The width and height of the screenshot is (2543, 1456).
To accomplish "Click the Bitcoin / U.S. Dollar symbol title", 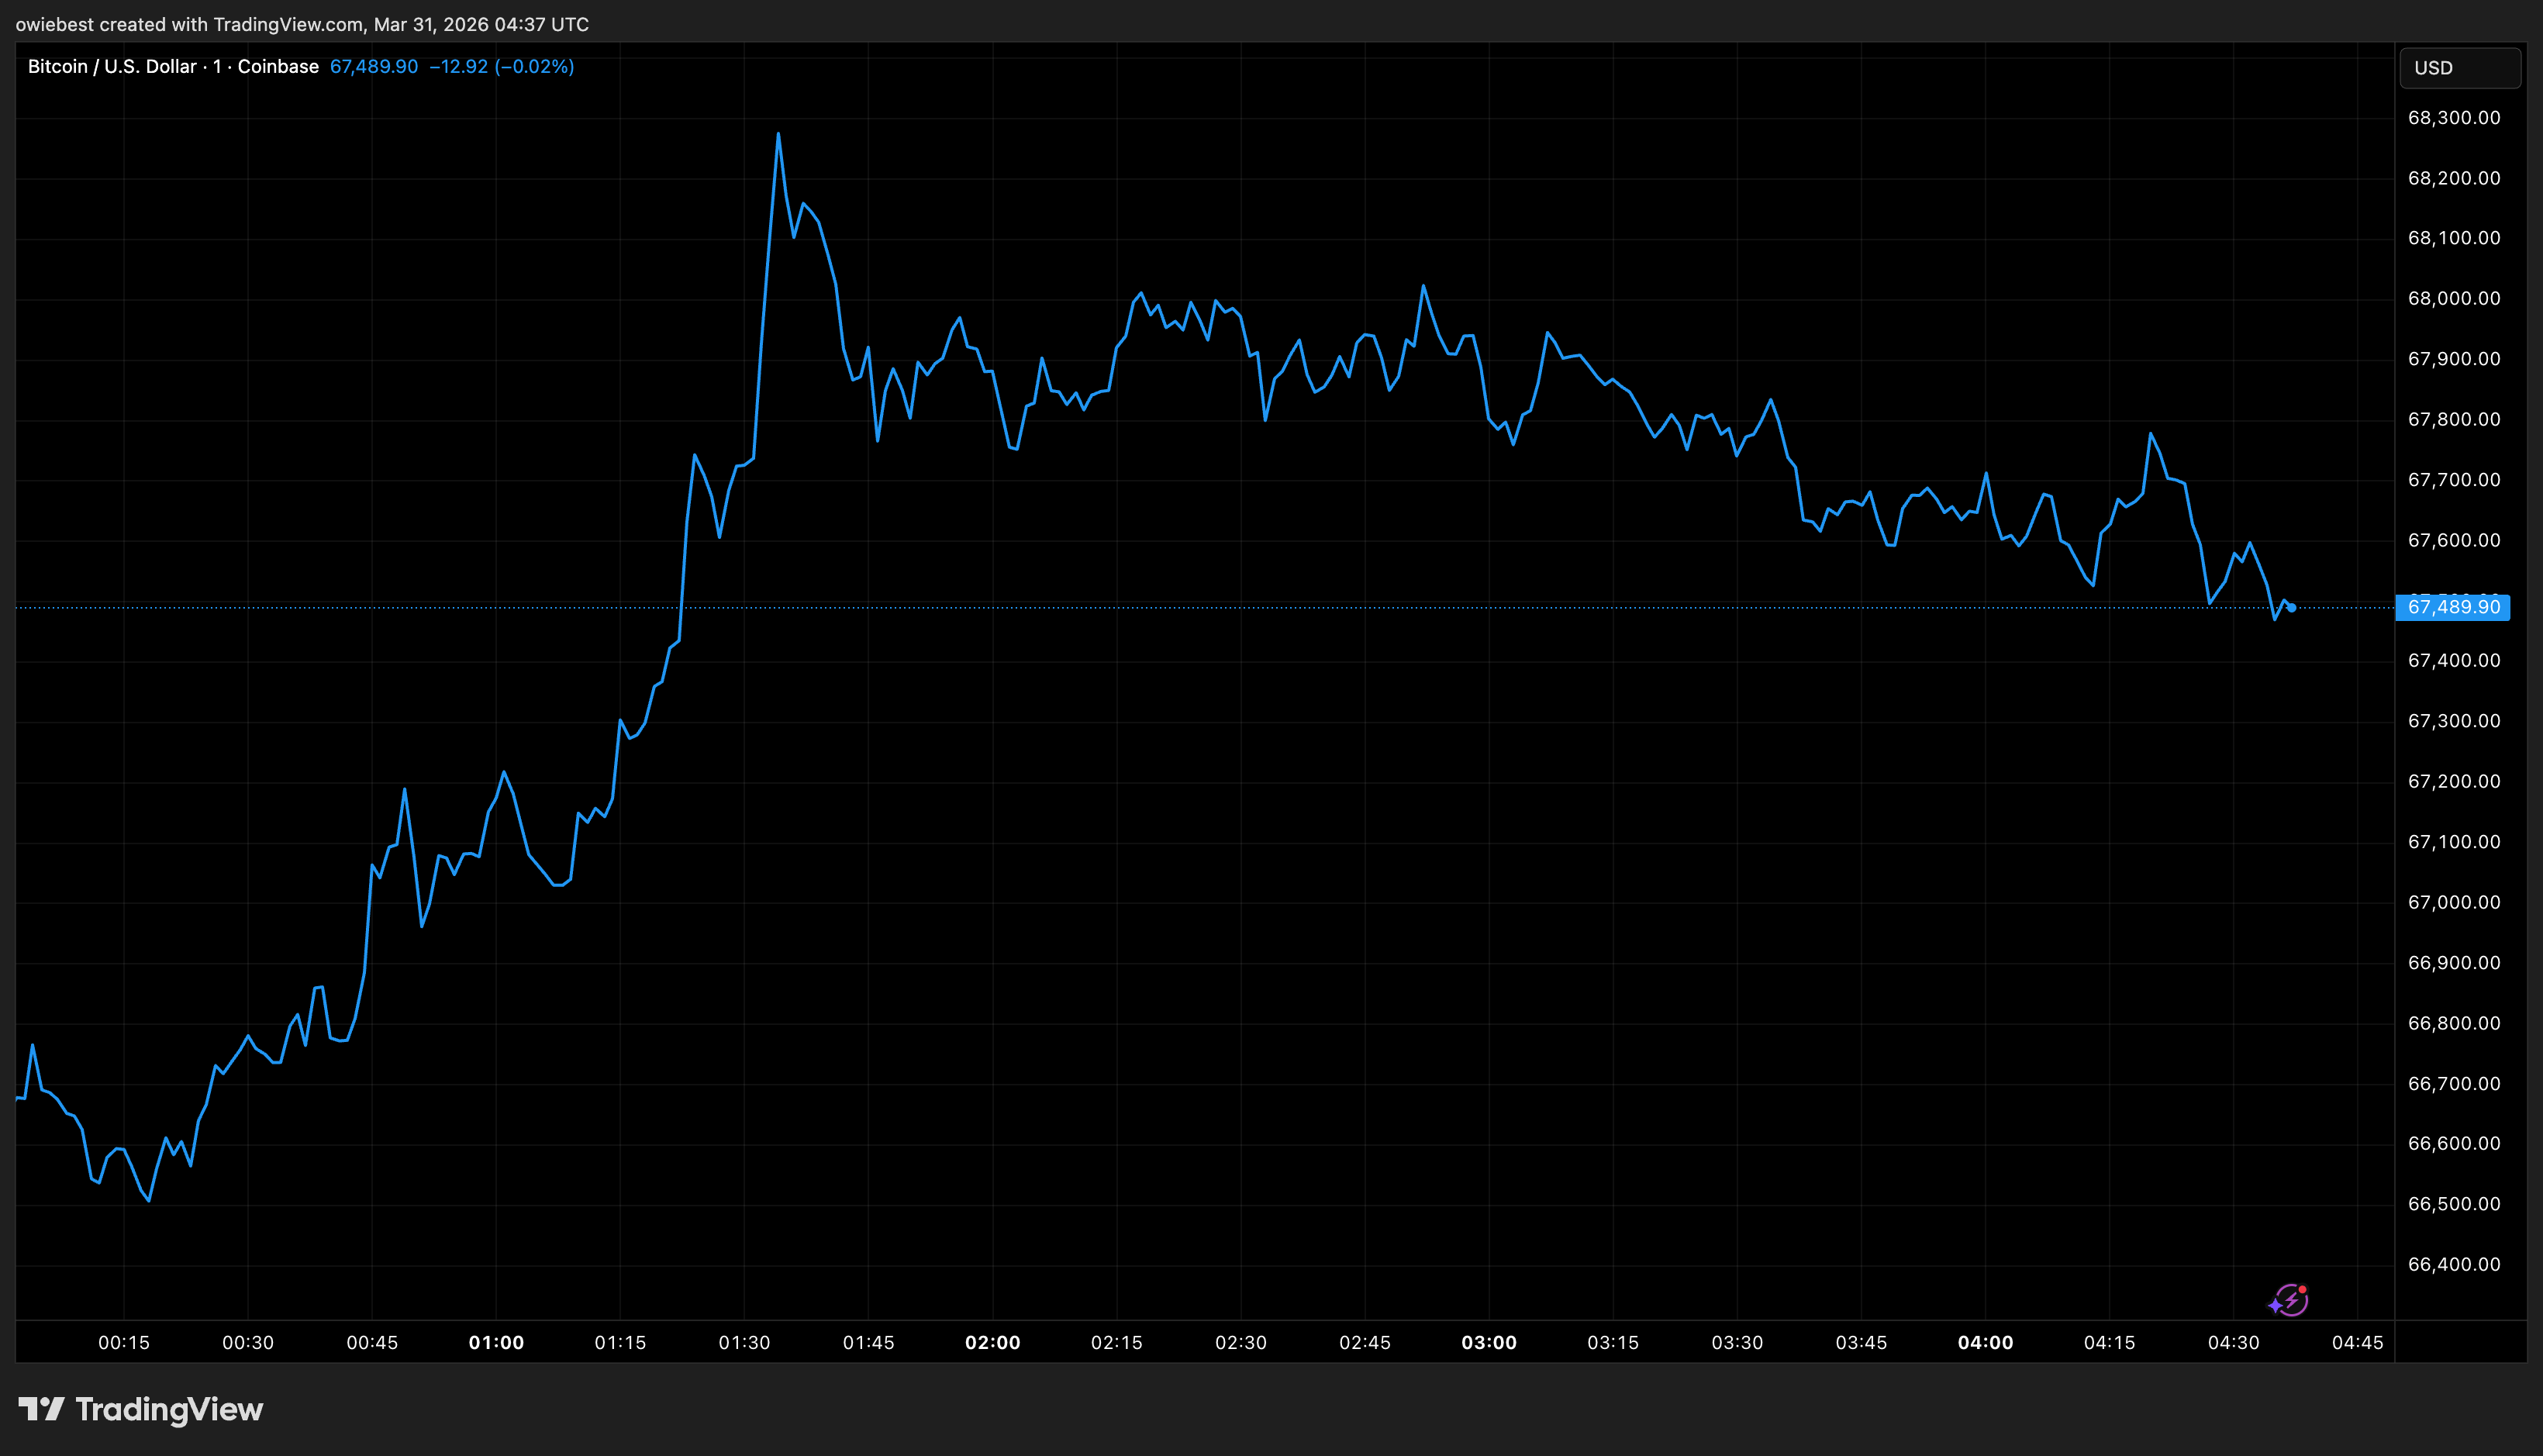I will [112, 67].
